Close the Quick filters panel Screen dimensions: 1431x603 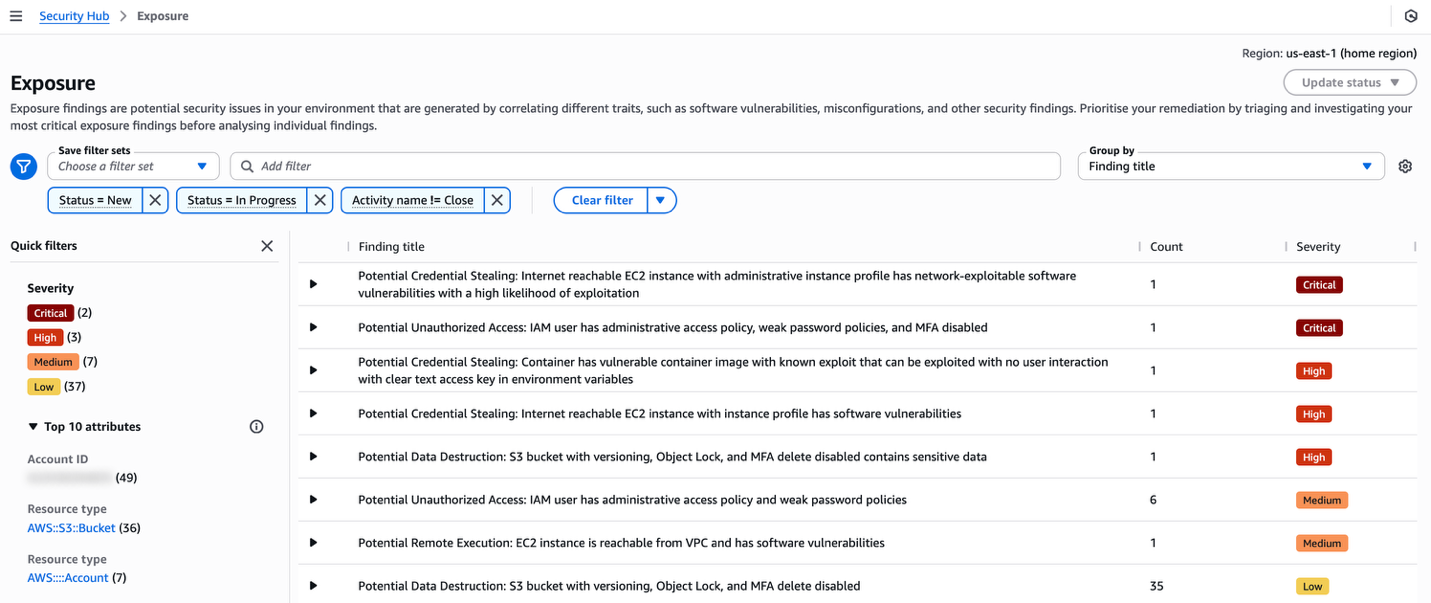click(x=267, y=246)
